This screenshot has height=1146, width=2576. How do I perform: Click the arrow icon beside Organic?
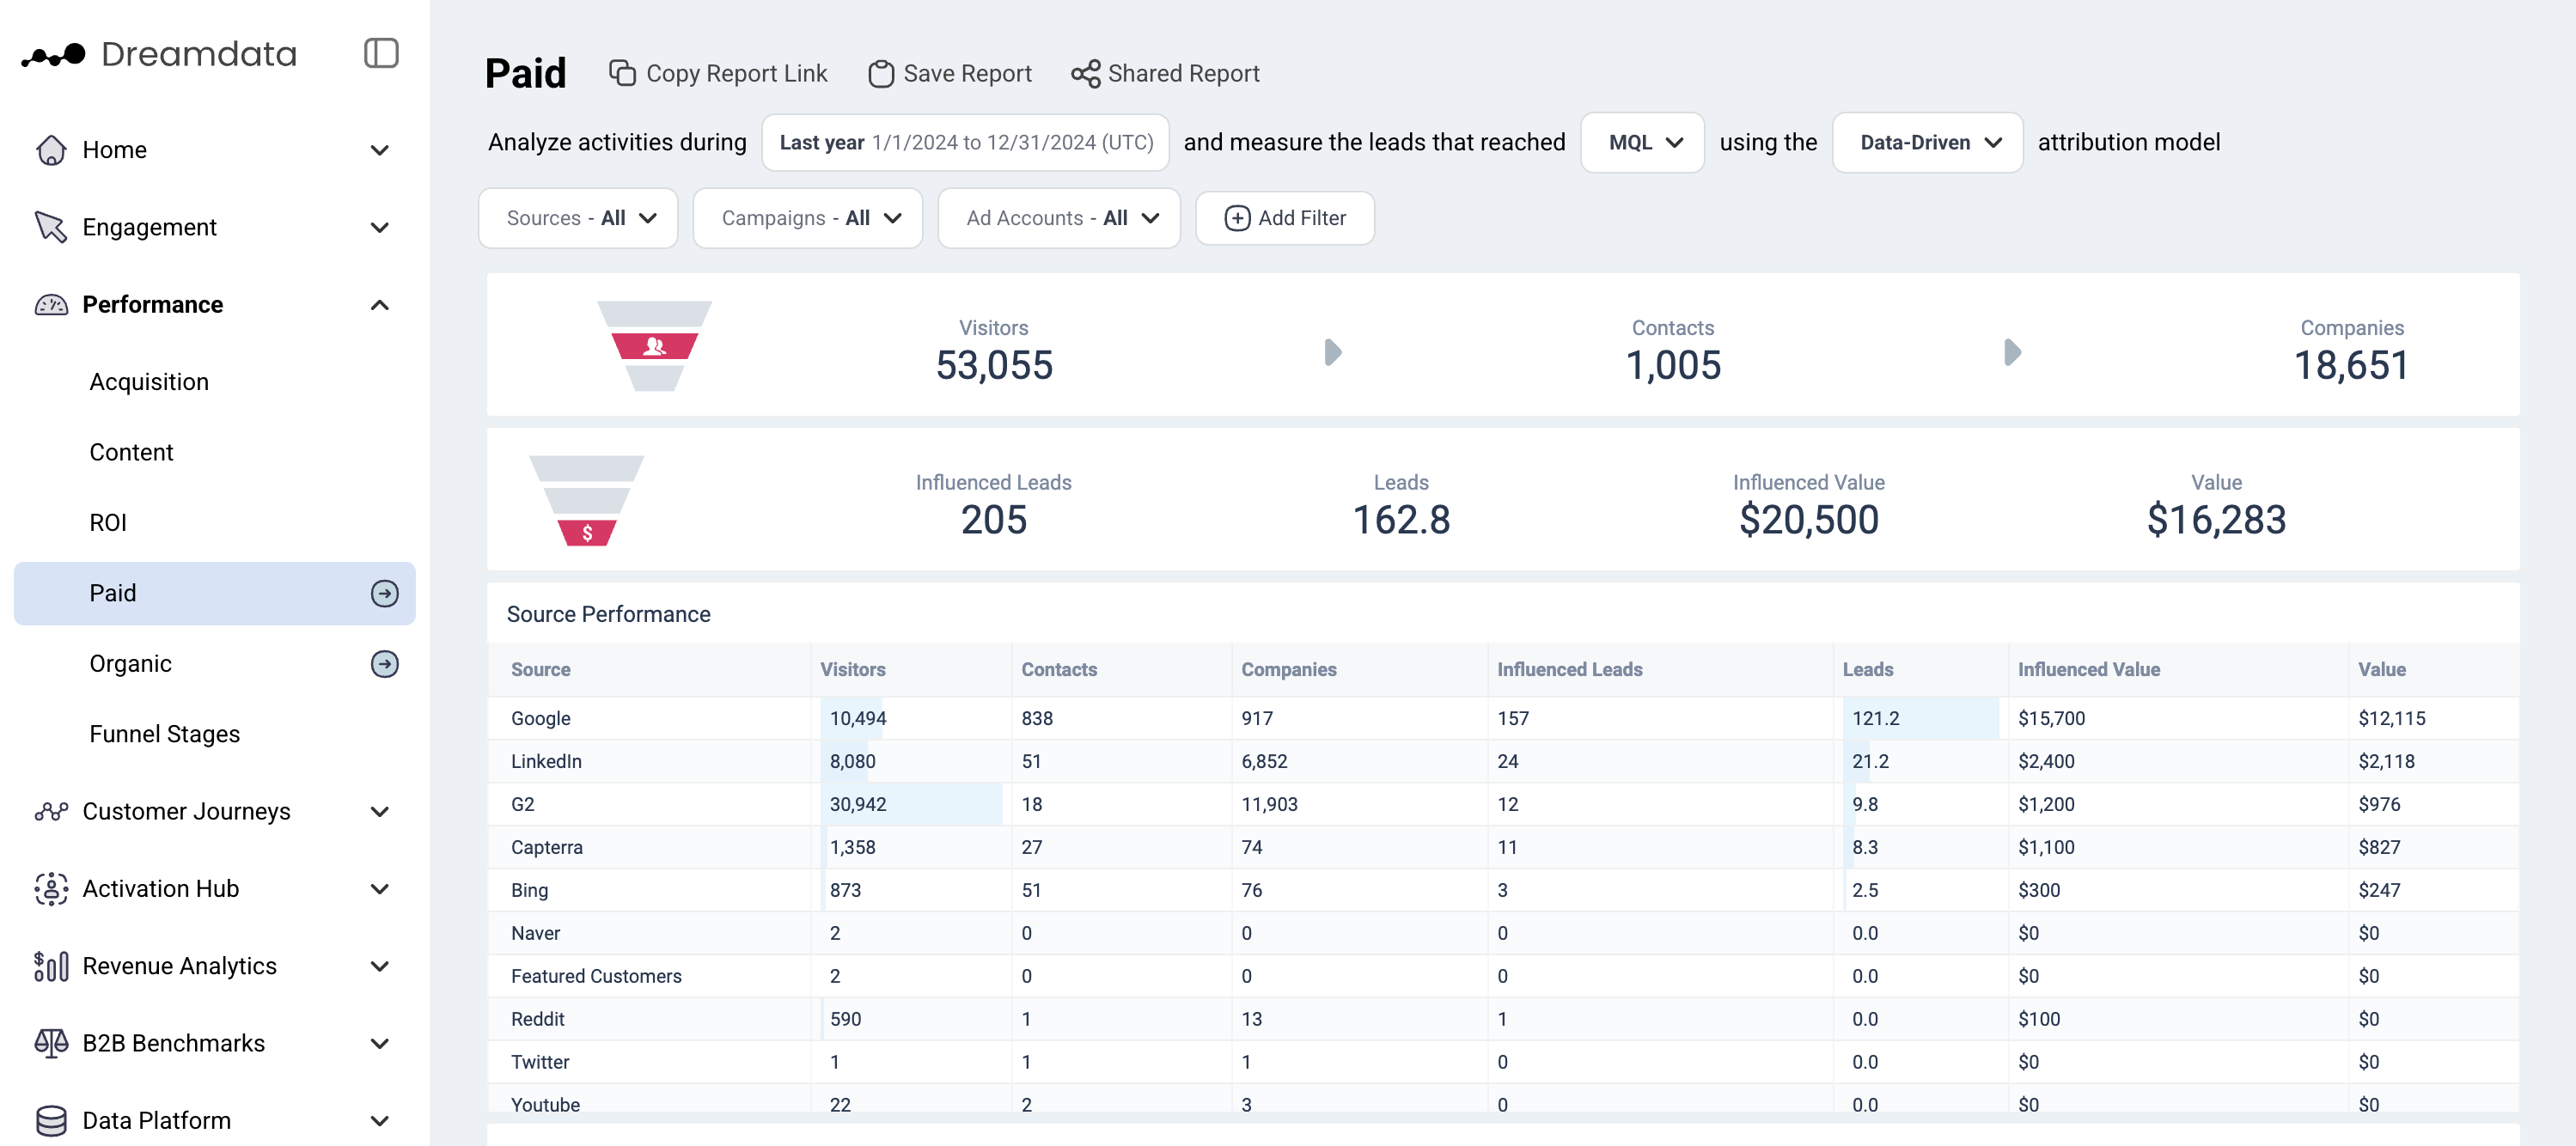pos(384,664)
